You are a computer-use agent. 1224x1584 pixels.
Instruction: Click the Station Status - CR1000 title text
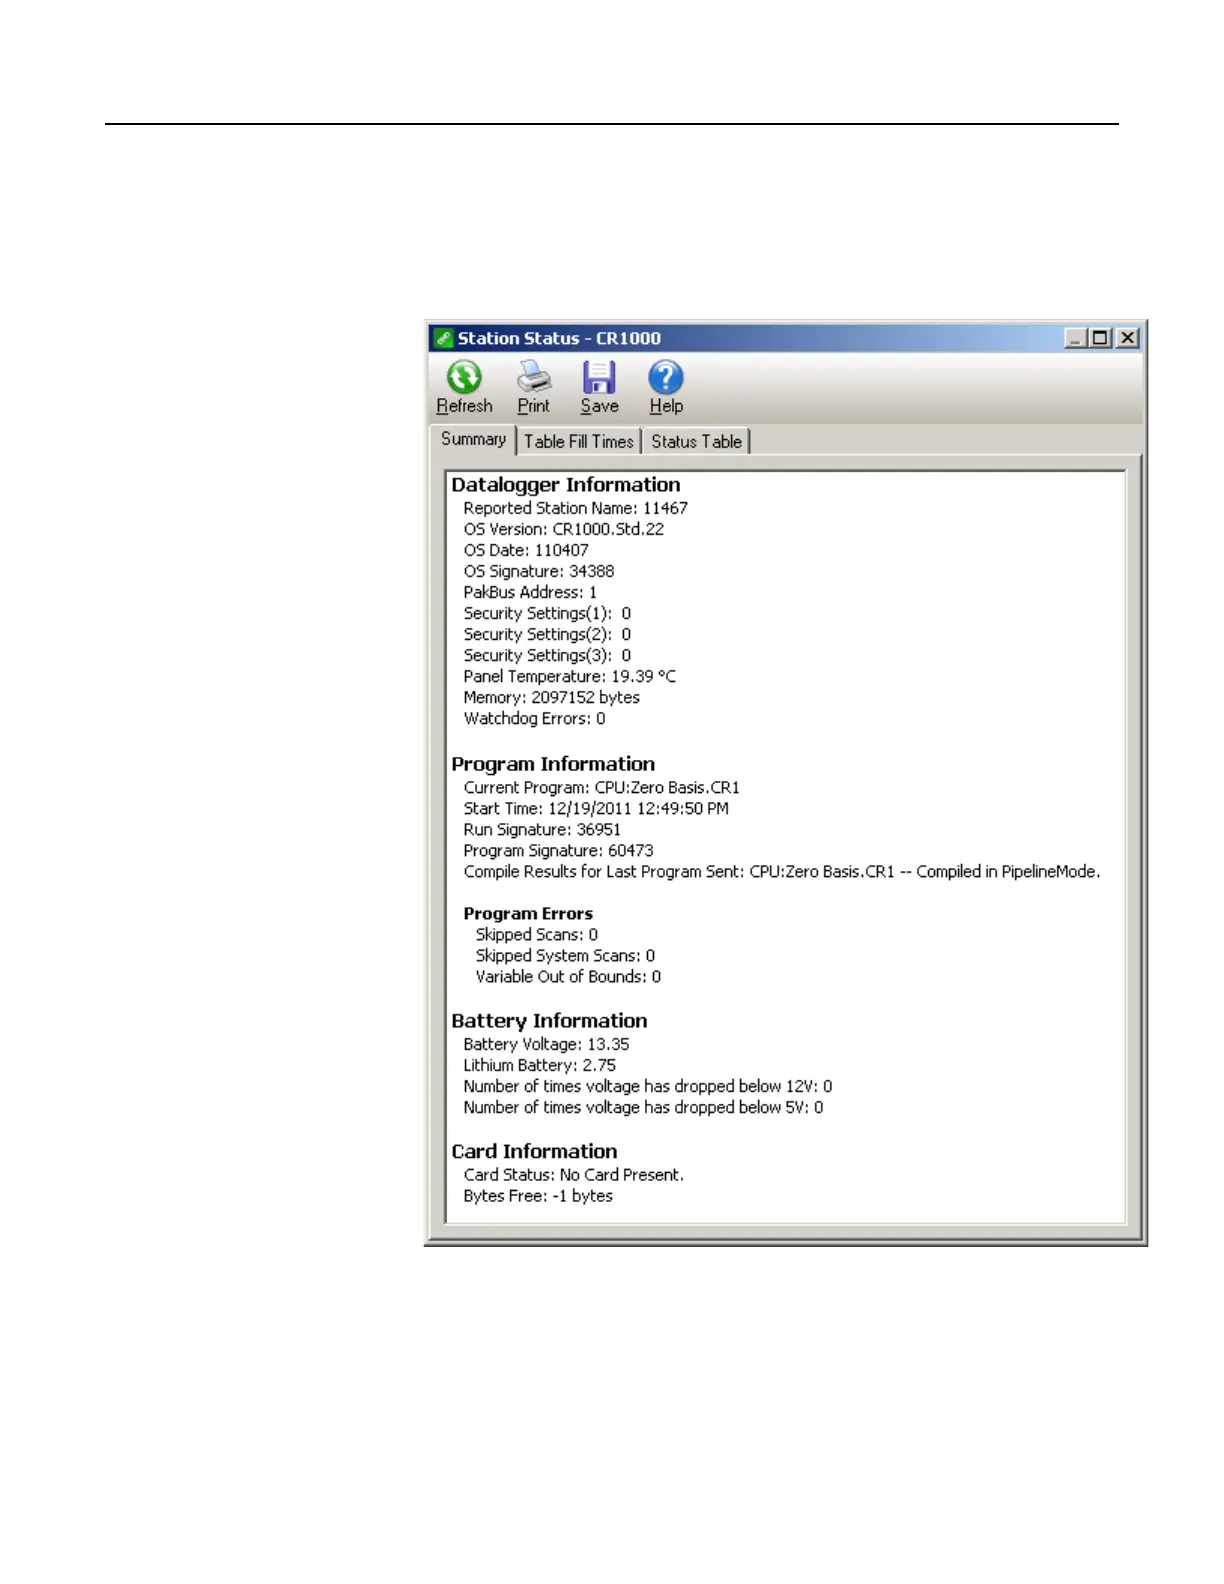tap(559, 338)
